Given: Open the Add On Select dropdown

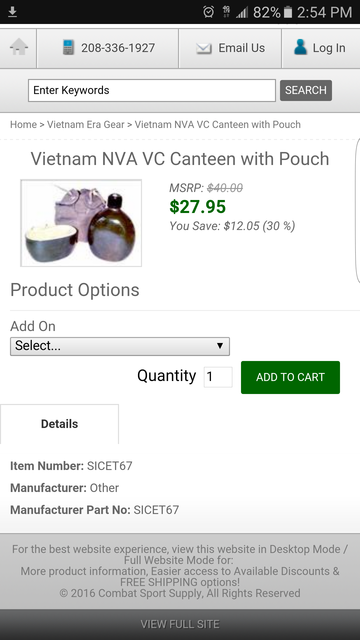Looking at the screenshot, I should 120,346.
